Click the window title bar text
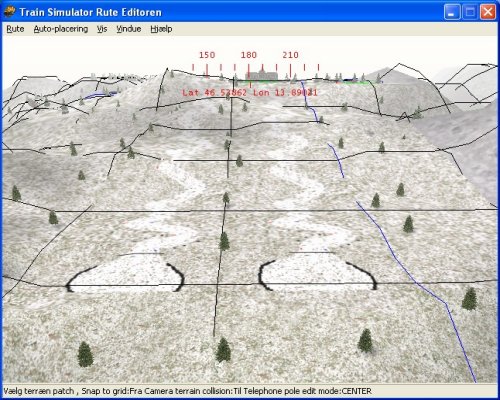The height and width of the screenshot is (400, 500). click(90, 12)
